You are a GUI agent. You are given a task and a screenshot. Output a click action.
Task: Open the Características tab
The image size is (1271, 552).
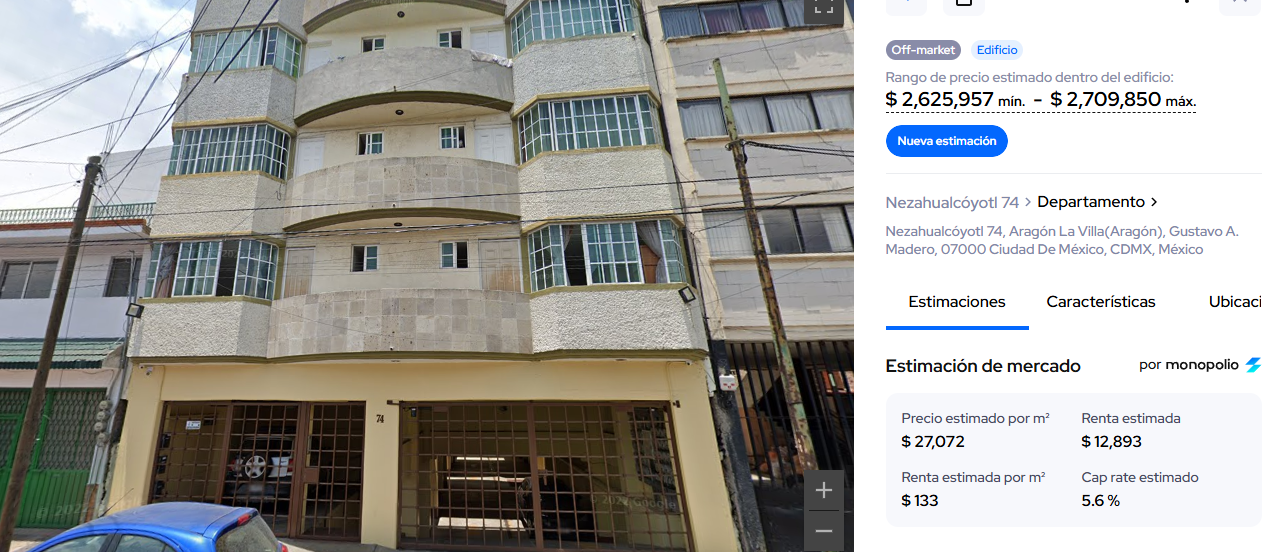point(1101,302)
